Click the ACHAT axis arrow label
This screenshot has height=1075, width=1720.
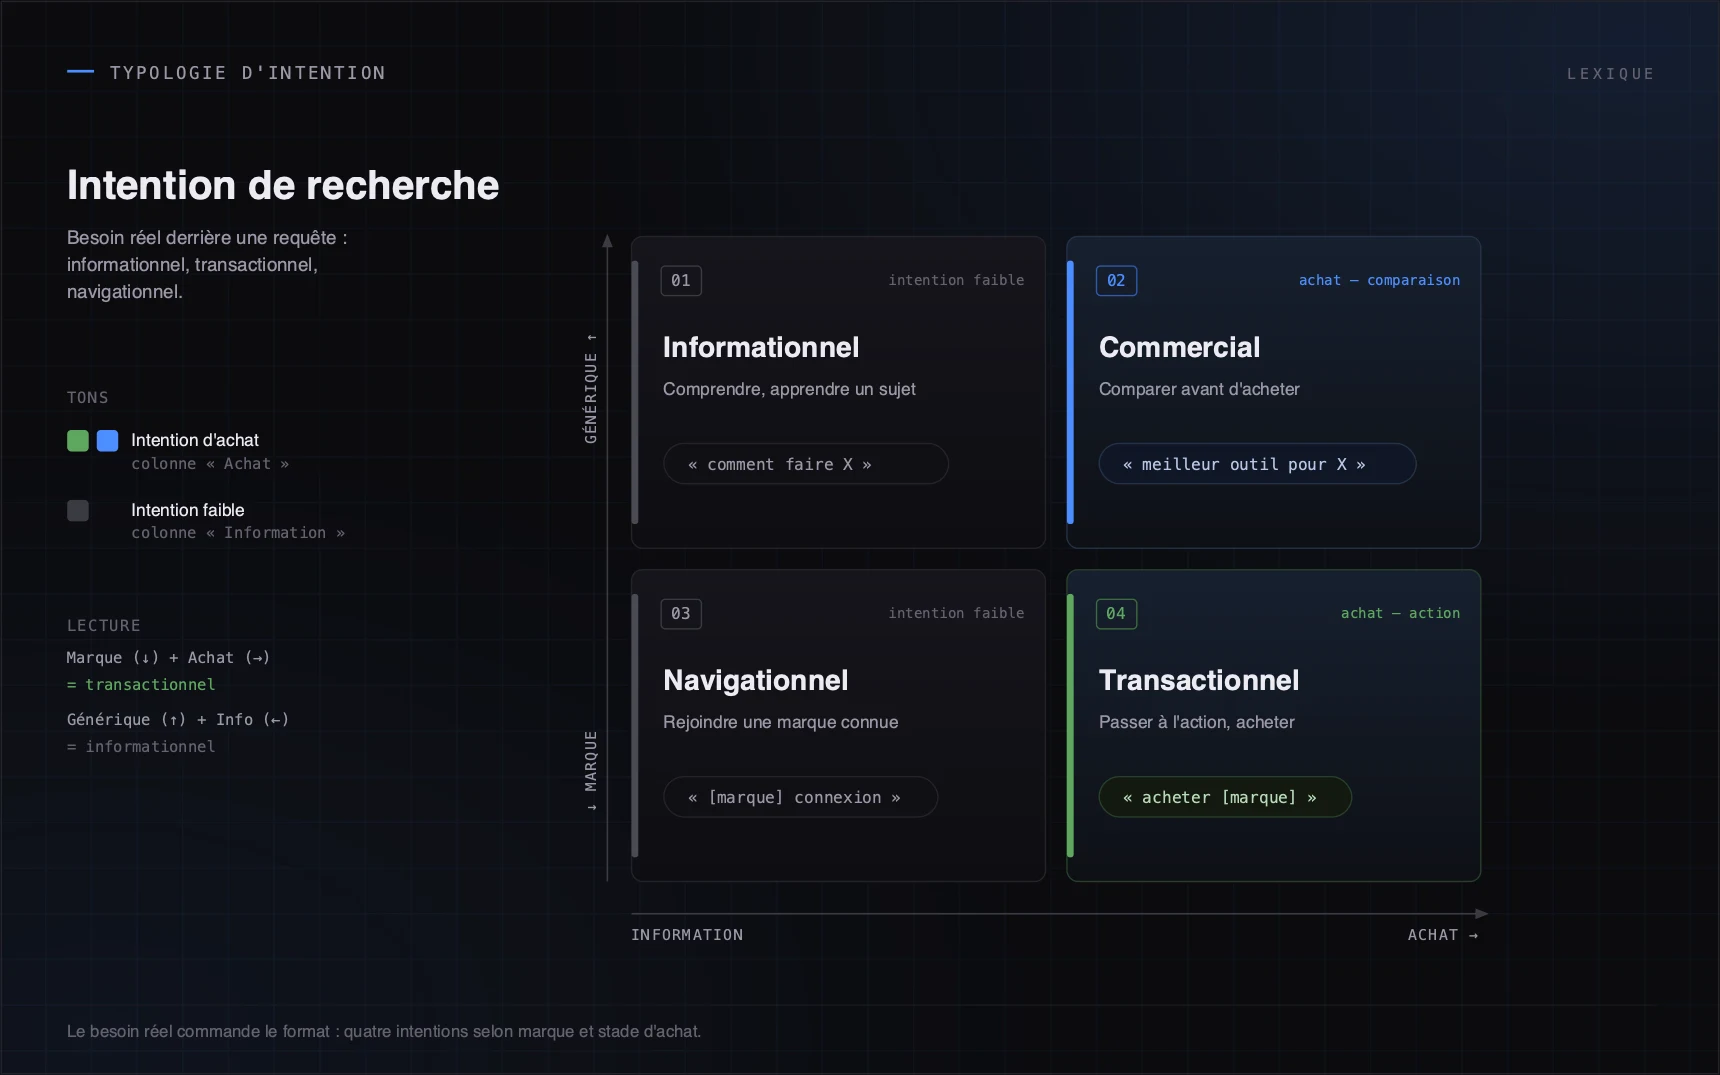pyautogui.click(x=1443, y=935)
